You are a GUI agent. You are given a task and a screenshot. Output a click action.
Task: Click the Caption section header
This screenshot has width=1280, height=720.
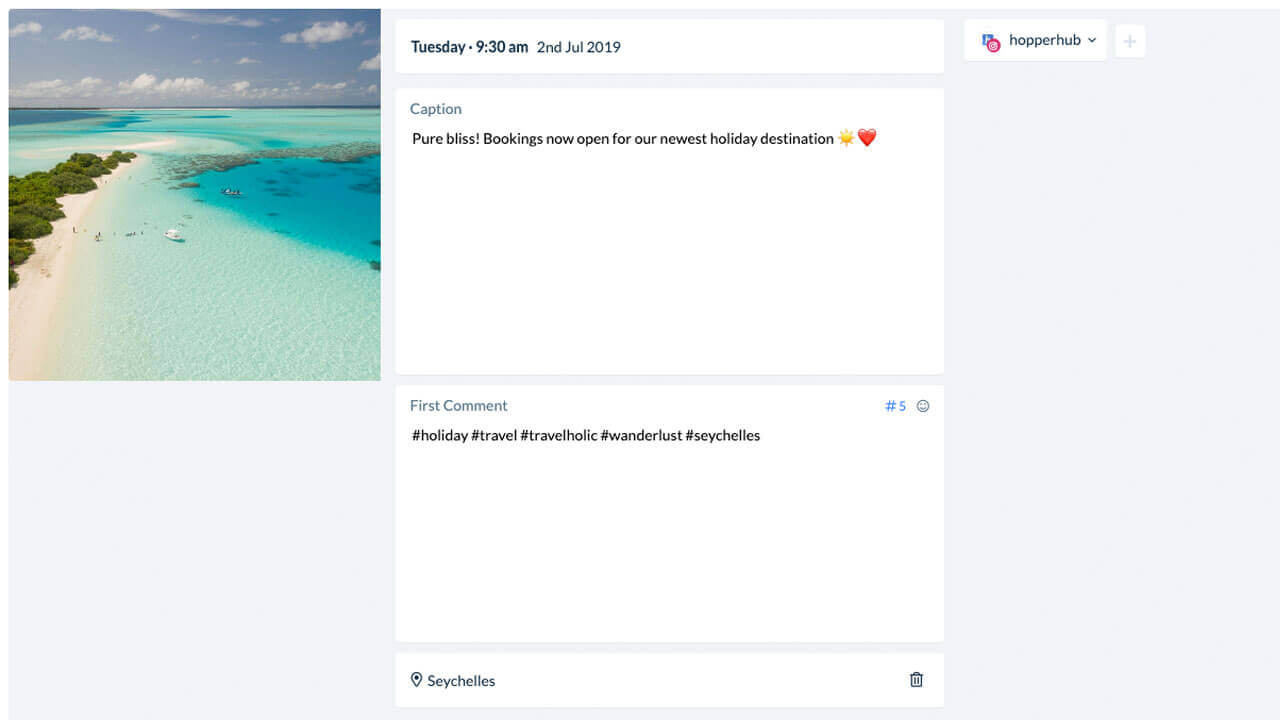(435, 108)
